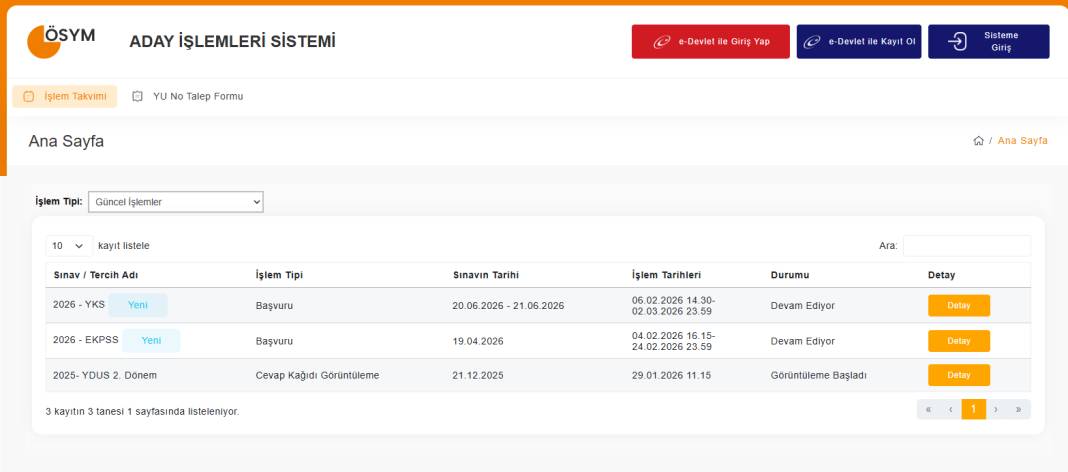Viewport: 1068px width, 472px height.
Task: Go to the first page of results
Action: [x=929, y=409]
